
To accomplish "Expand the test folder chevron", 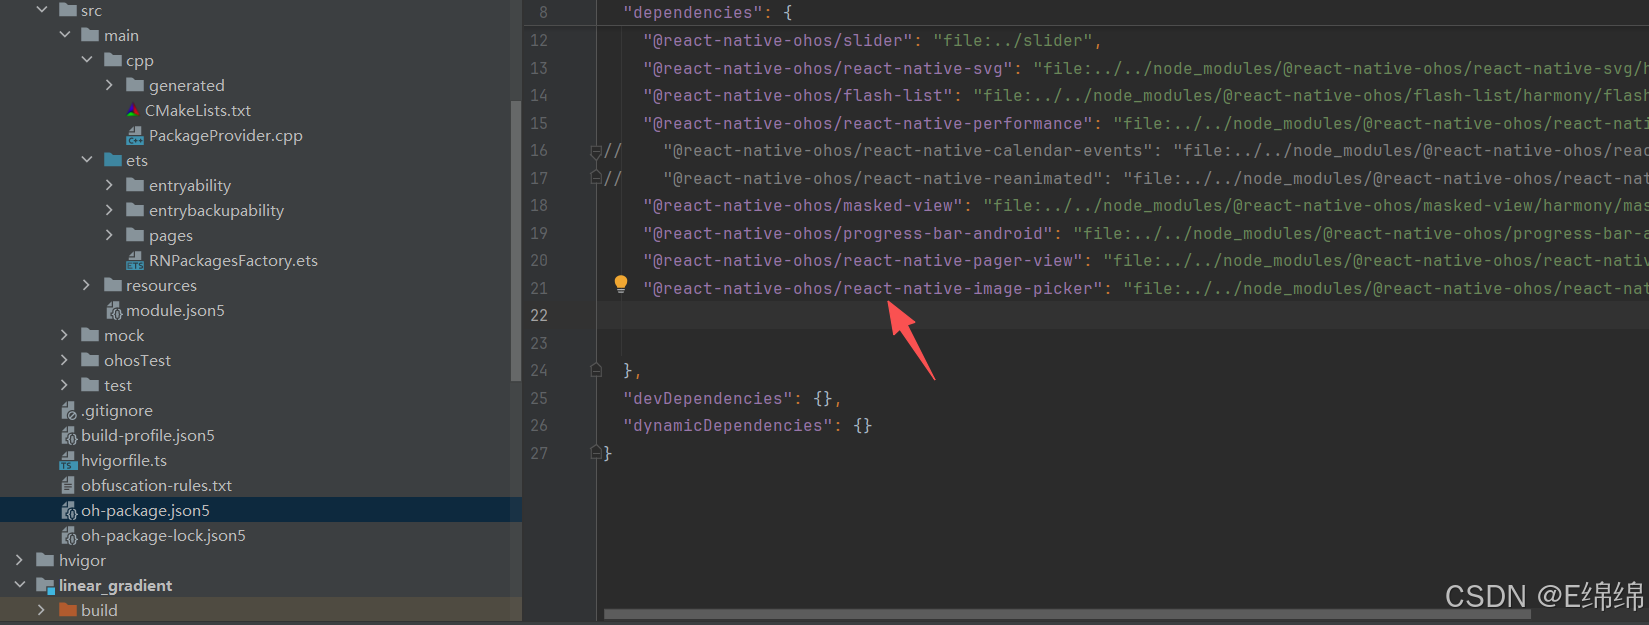I will pyautogui.click(x=65, y=385).
